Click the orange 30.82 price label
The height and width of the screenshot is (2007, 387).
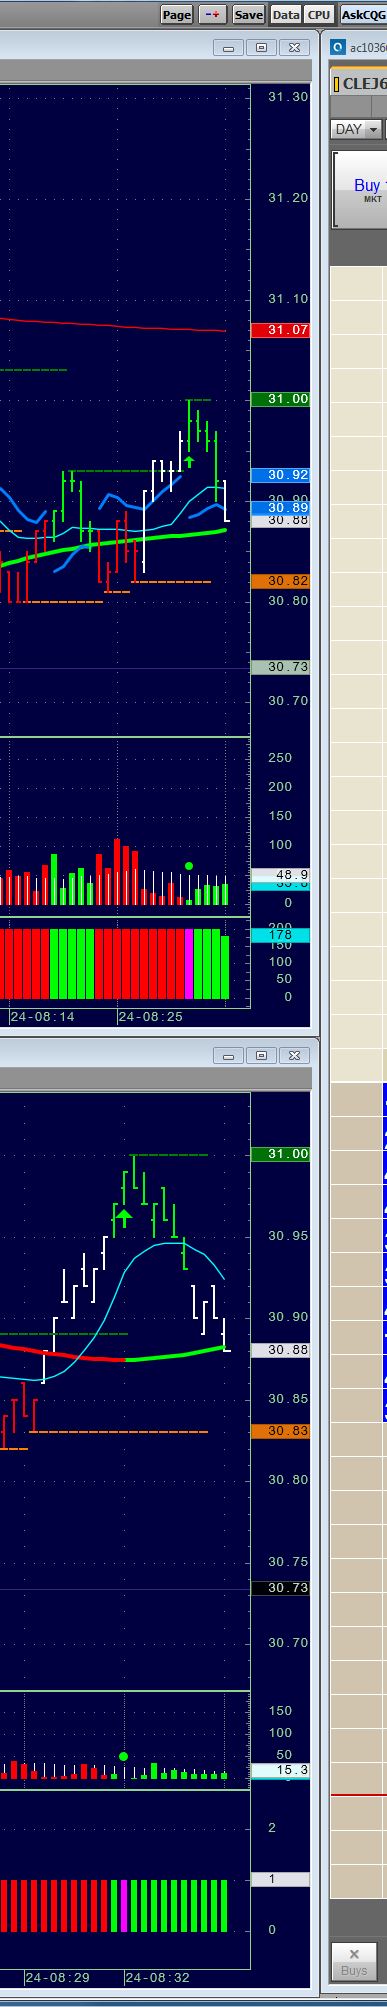pos(281,581)
